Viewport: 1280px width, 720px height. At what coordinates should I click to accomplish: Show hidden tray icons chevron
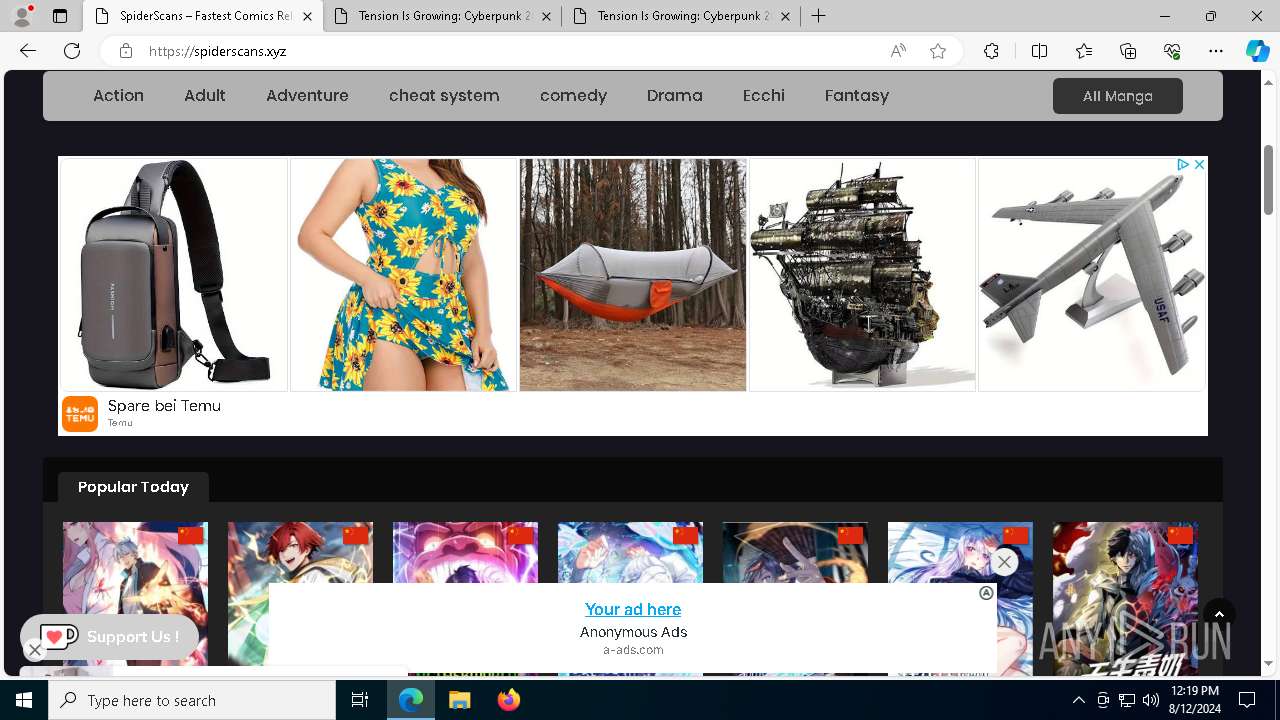[1078, 700]
